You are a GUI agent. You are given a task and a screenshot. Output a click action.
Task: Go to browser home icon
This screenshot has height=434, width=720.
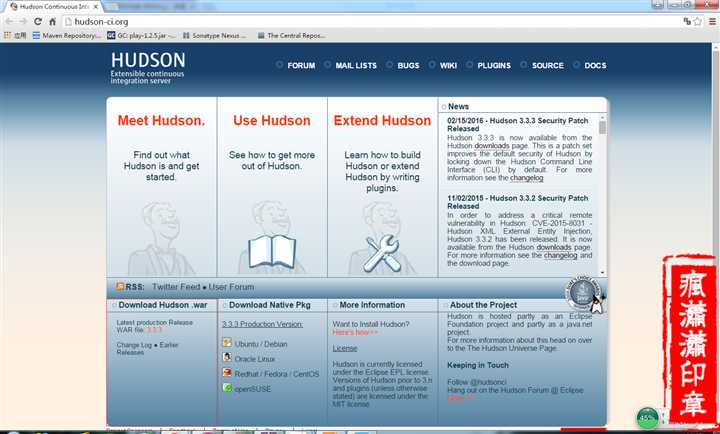pyautogui.click(x=52, y=22)
